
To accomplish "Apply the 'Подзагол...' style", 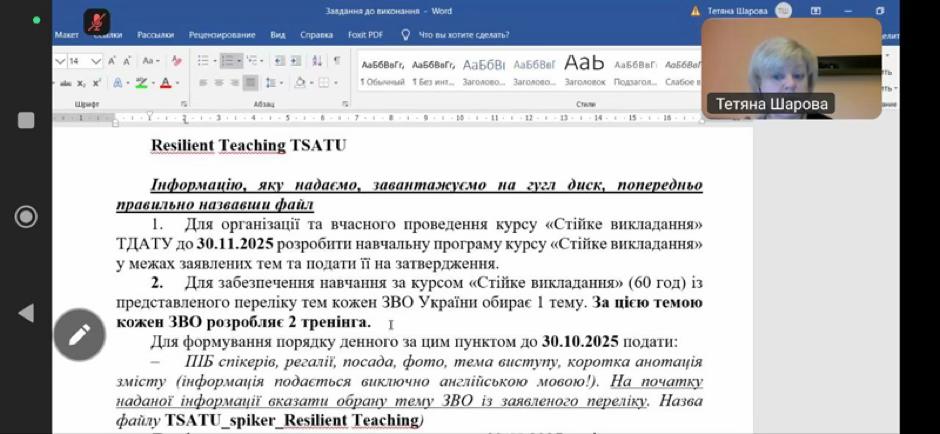I will coord(635,72).
